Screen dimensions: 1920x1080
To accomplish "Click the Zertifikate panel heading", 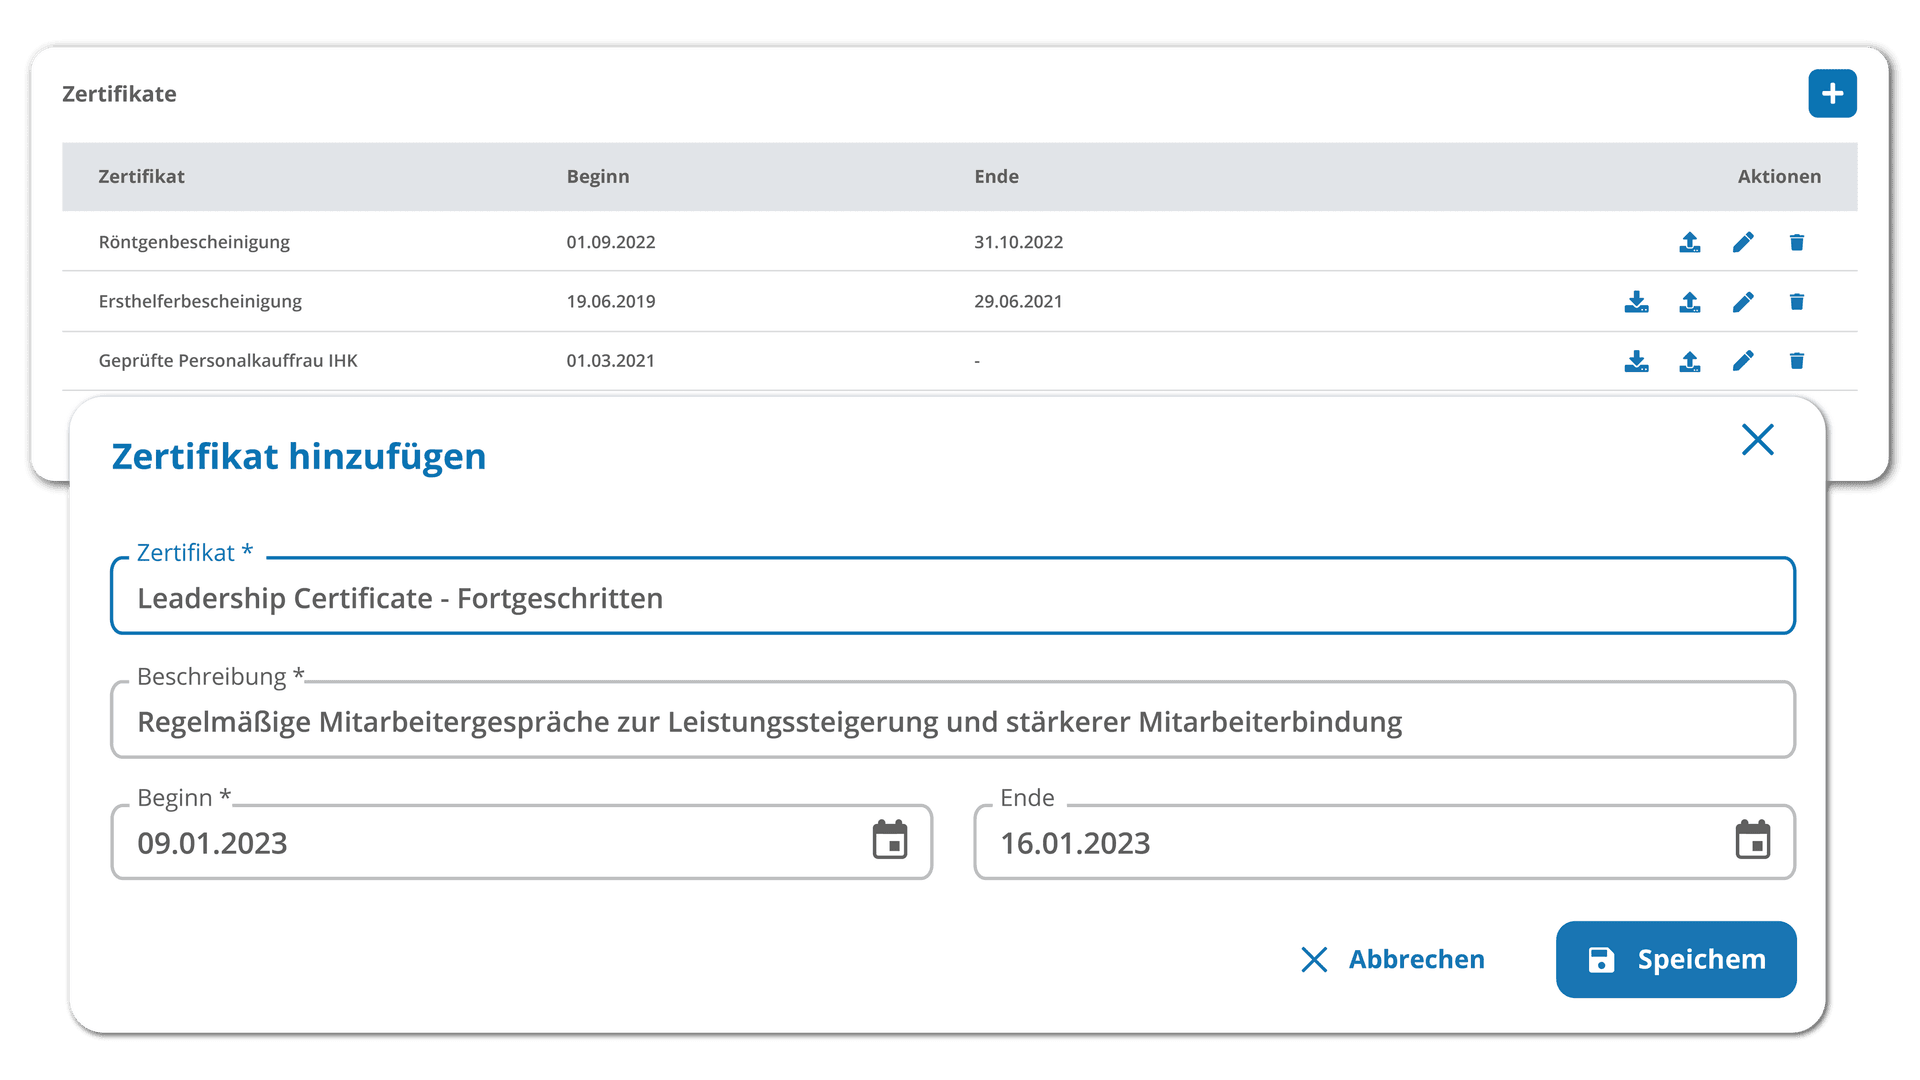I will [x=119, y=94].
